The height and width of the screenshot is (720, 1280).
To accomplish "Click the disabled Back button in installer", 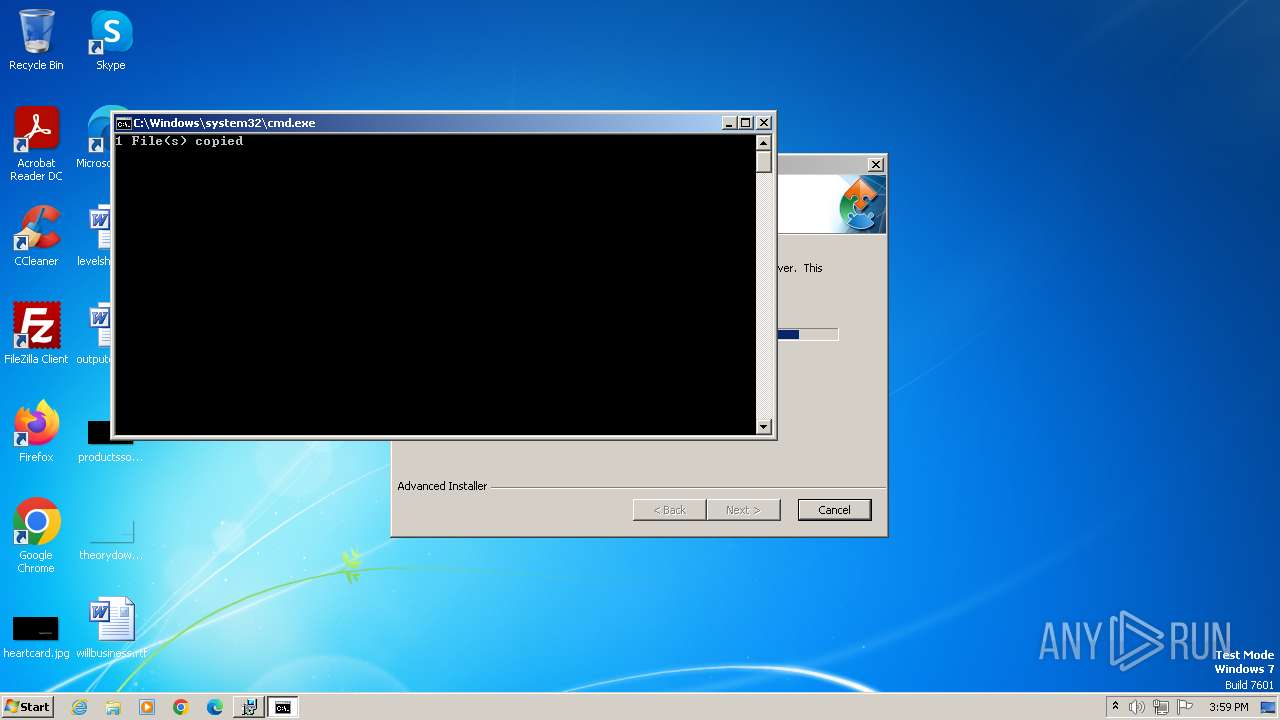I will pyautogui.click(x=670, y=510).
